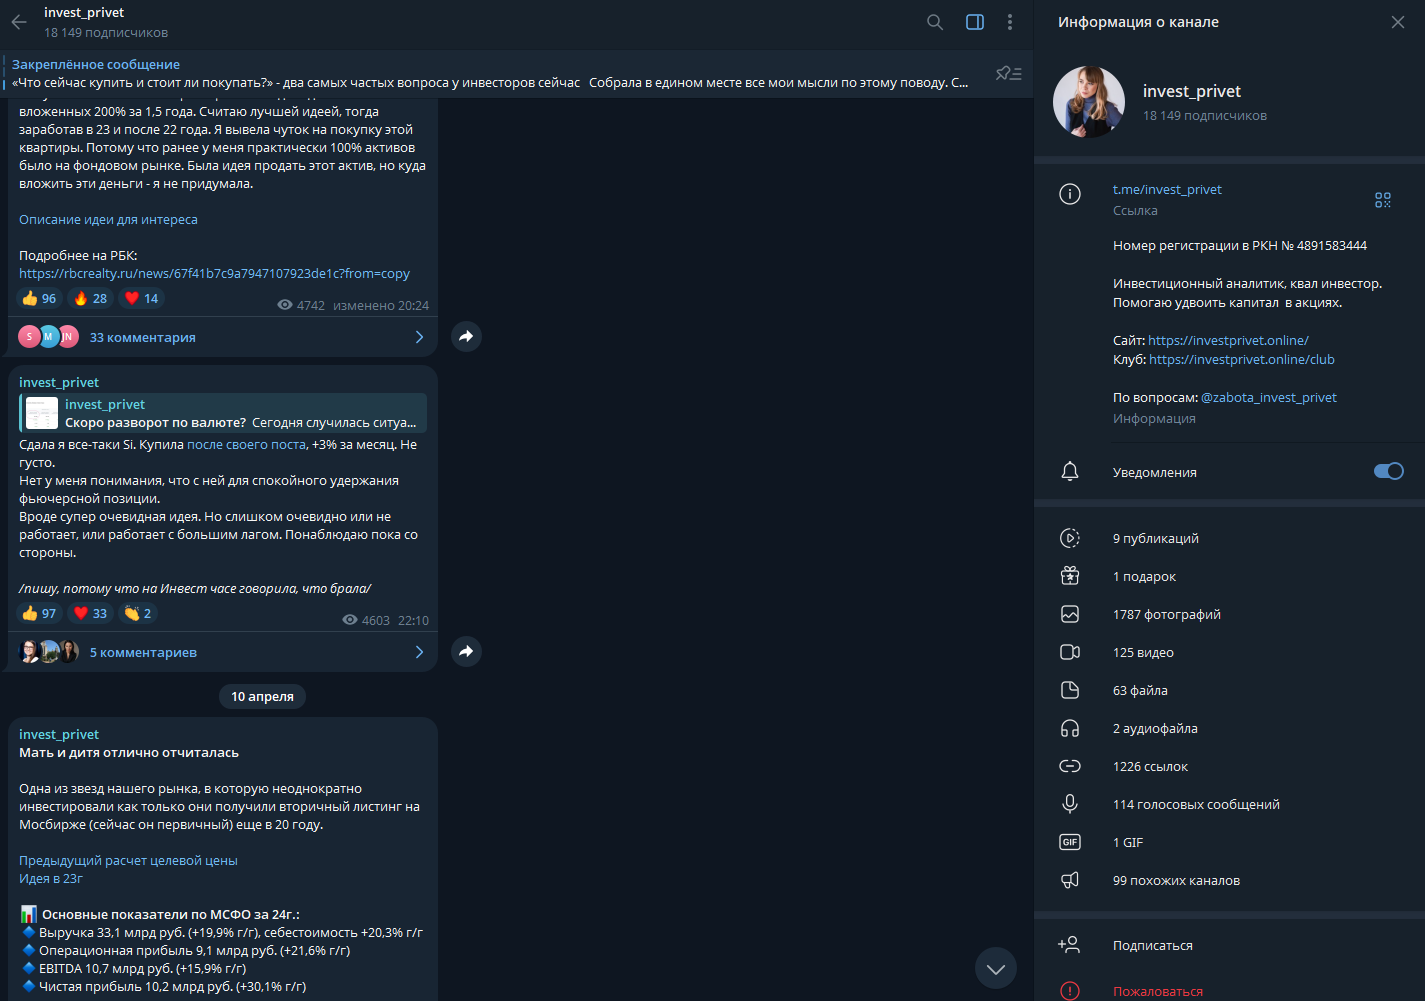Click the microphone voice icon
This screenshot has width=1425, height=1001.
[1070, 804]
